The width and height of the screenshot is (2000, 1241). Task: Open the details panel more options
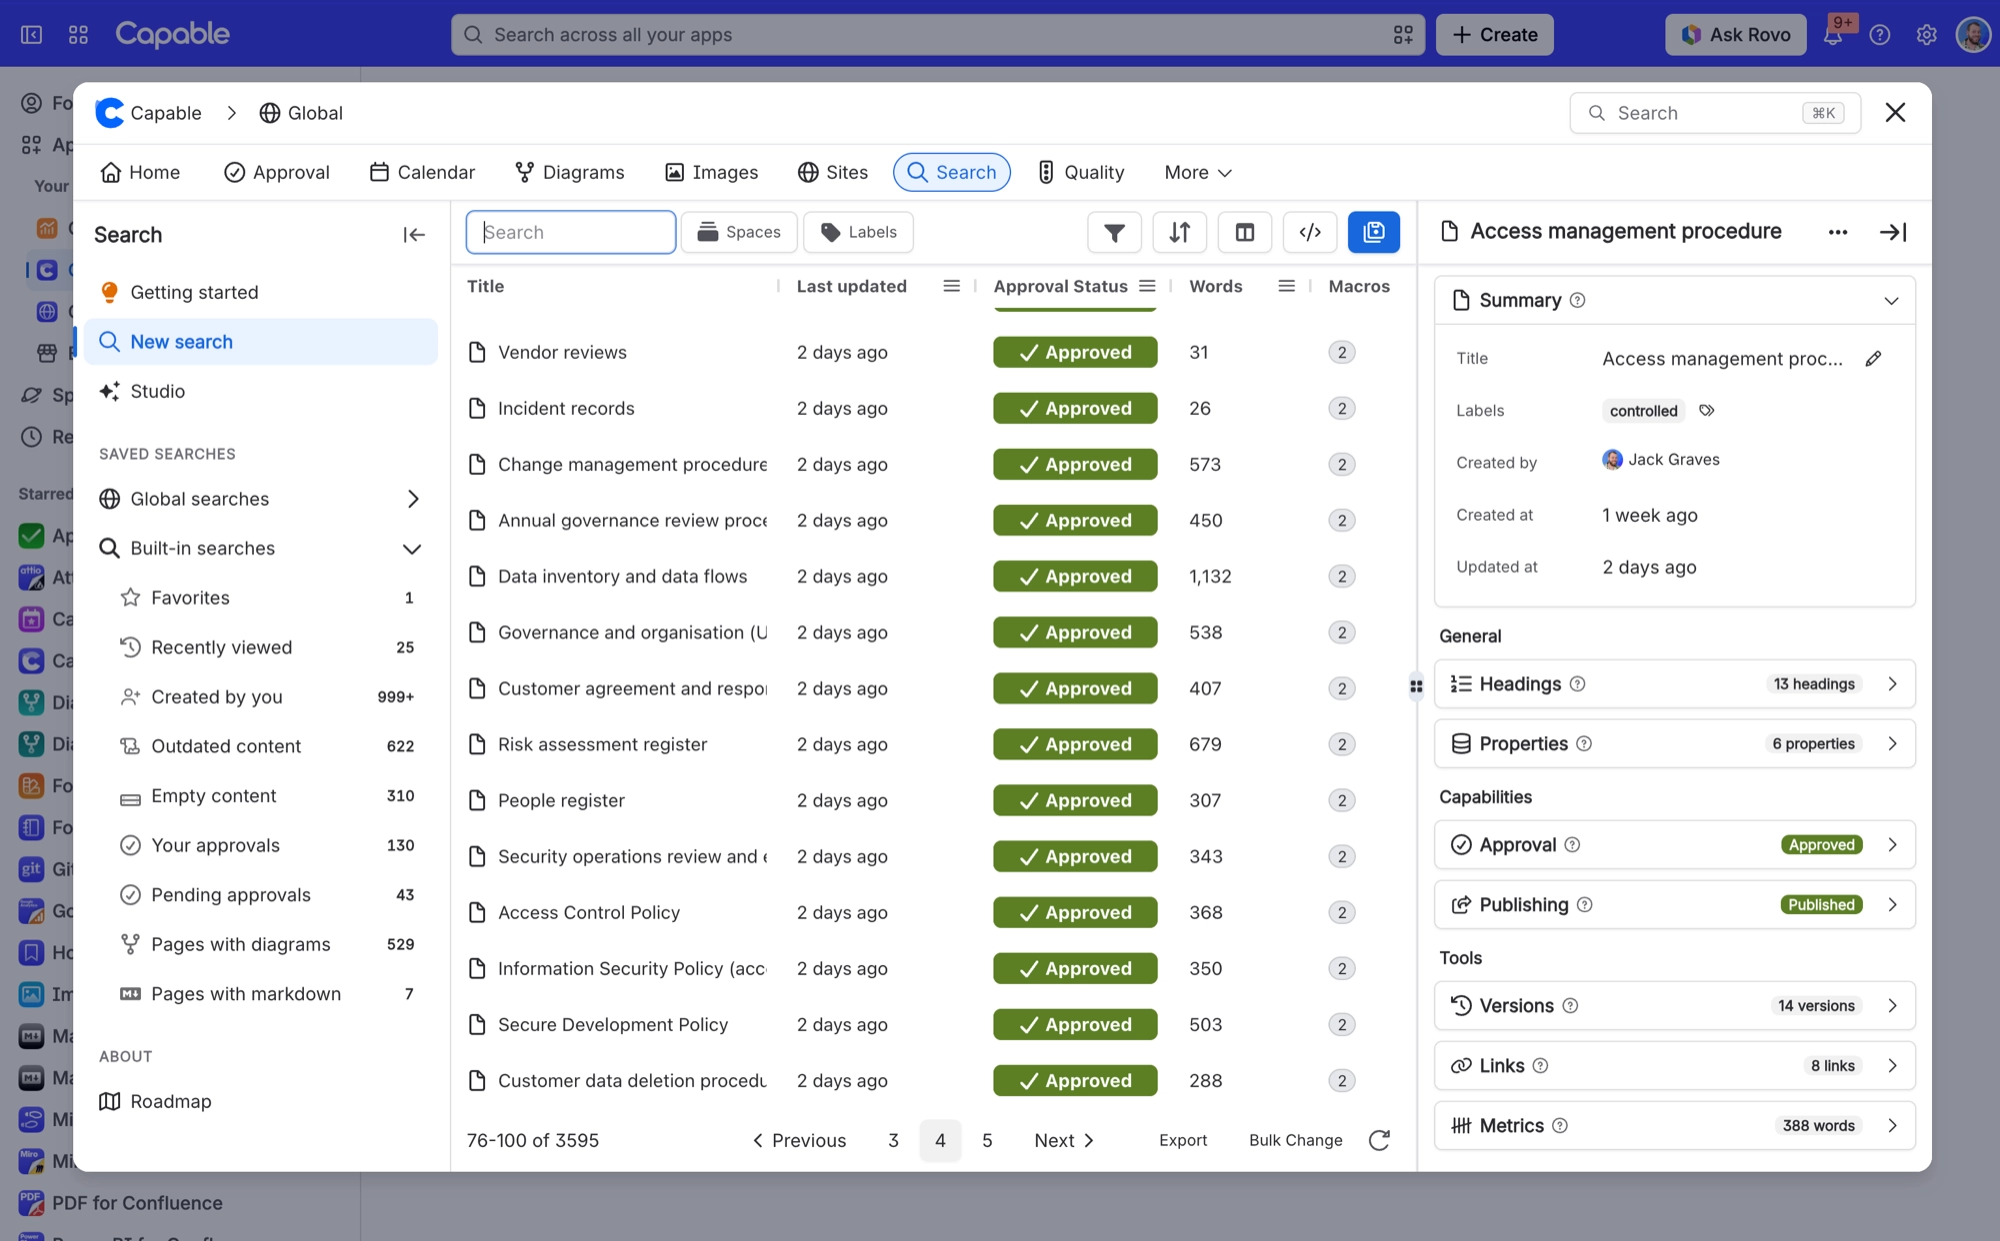click(1837, 232)
